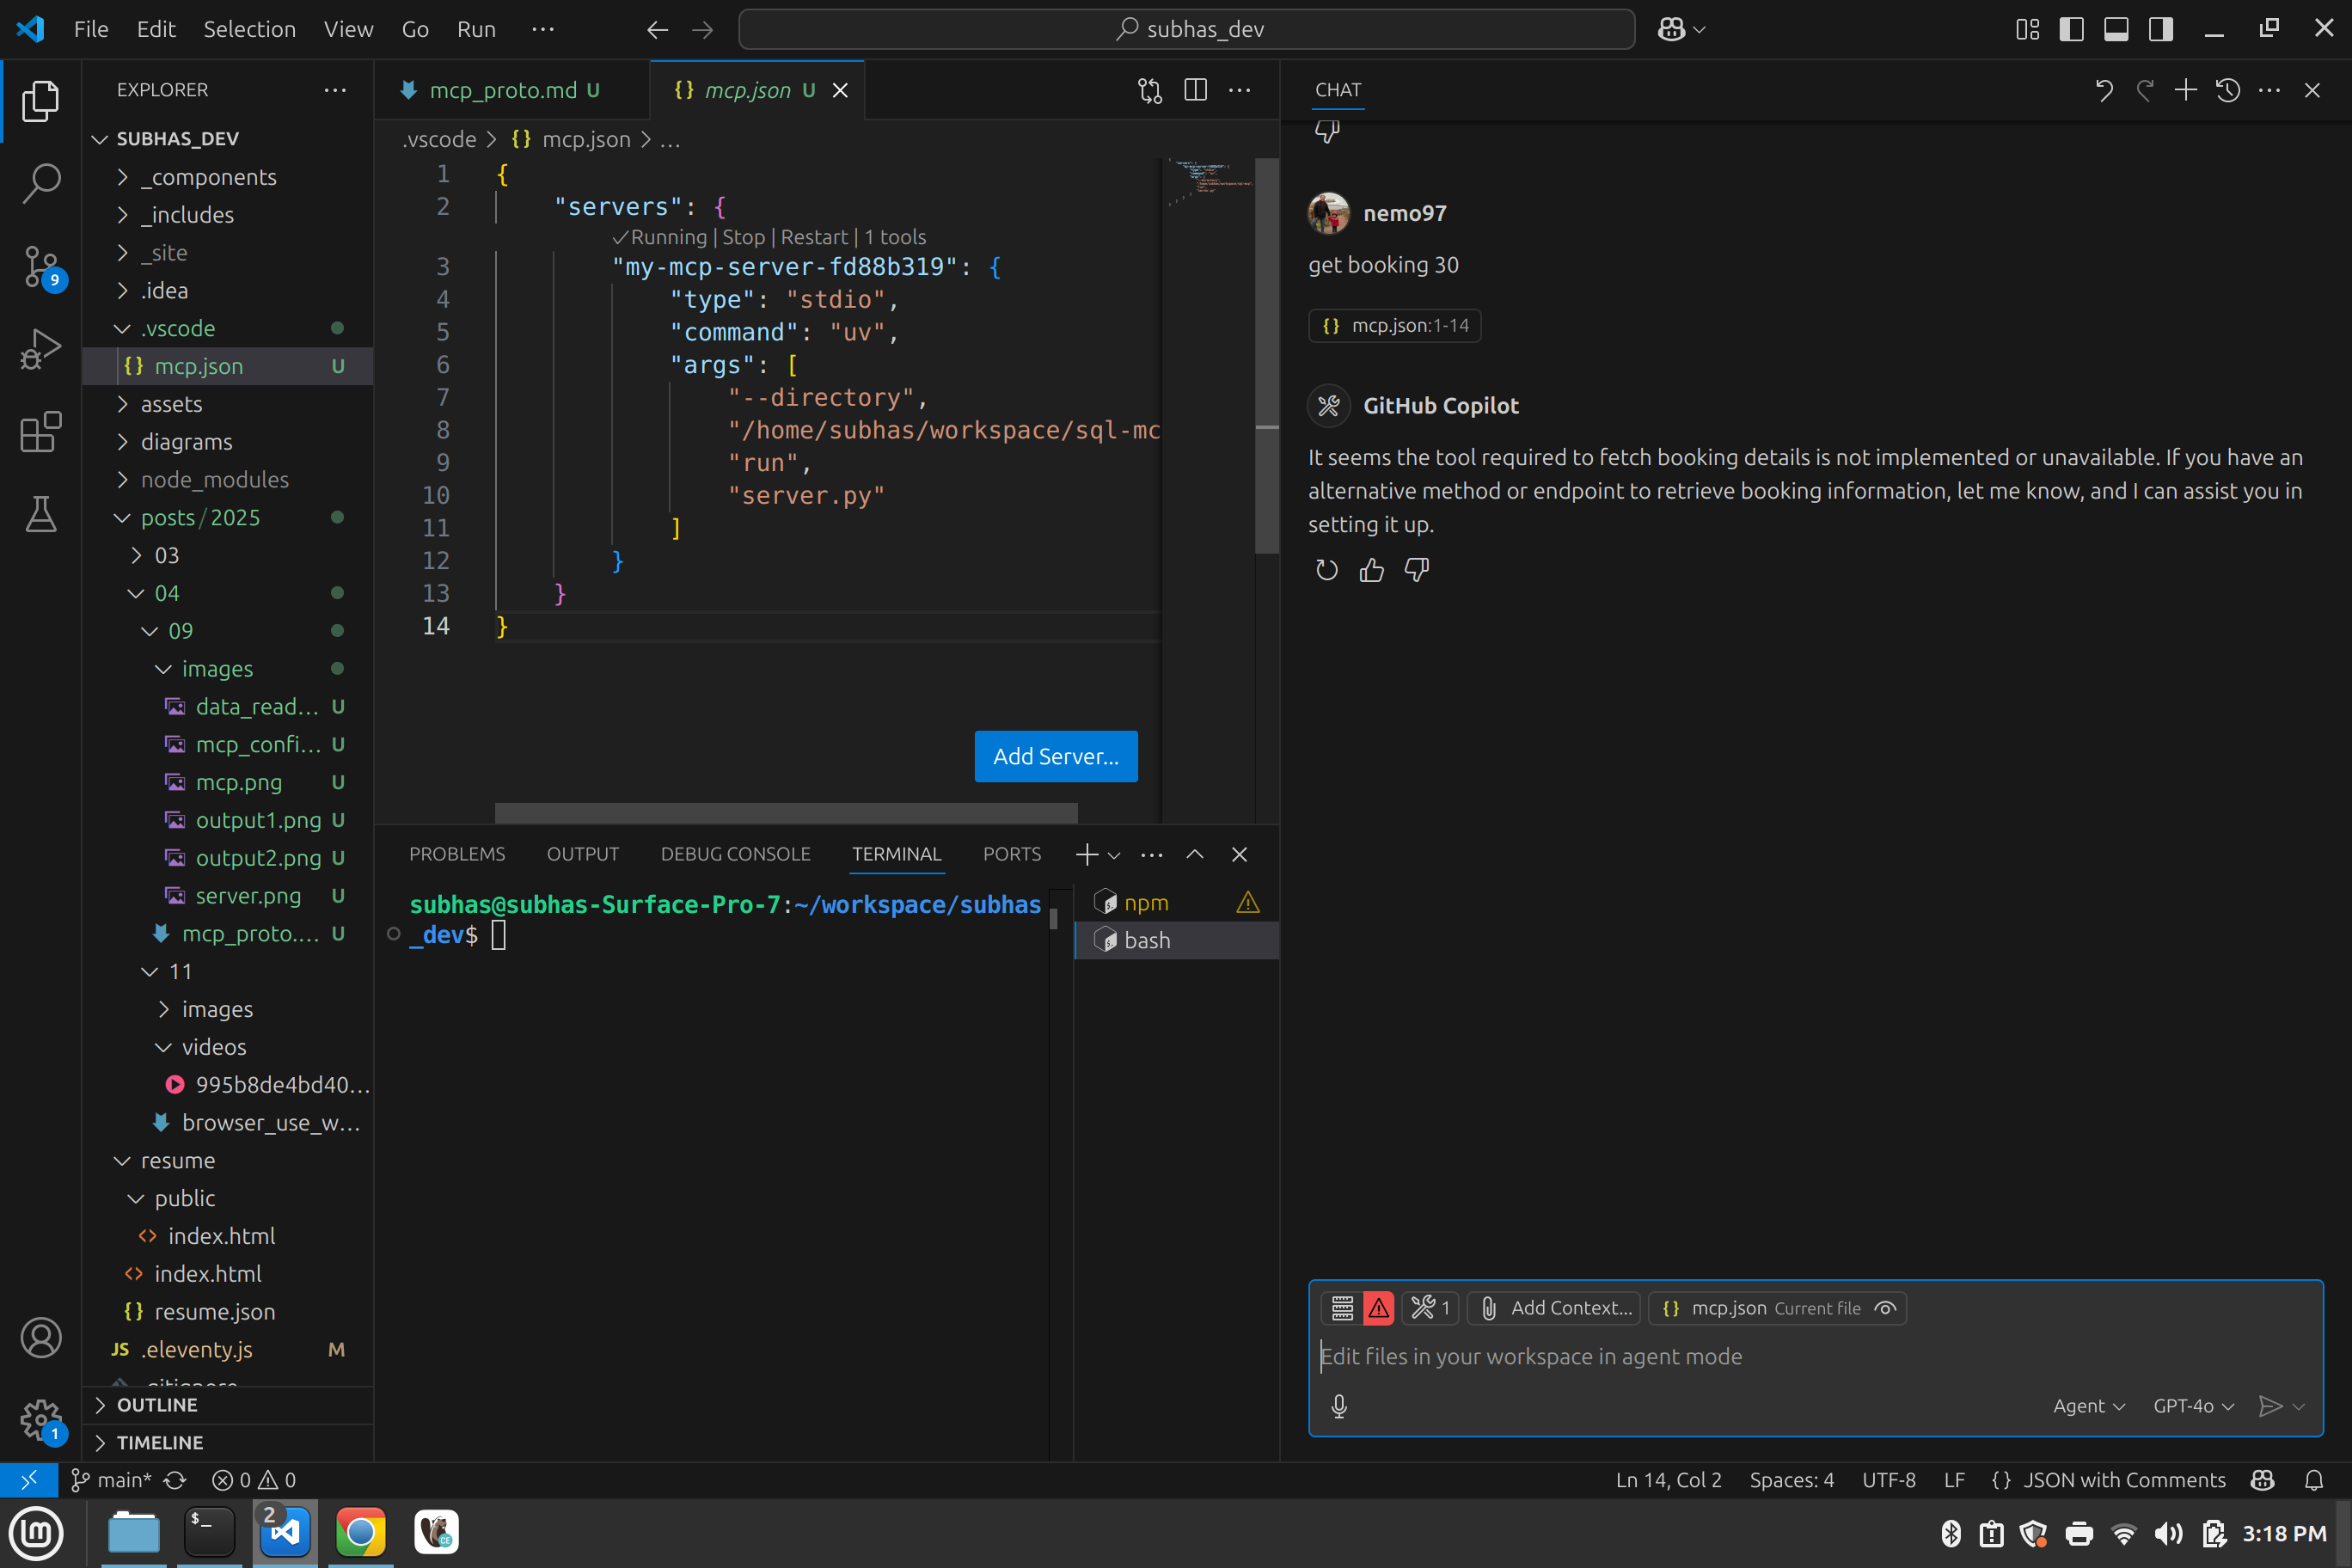Click the red warning icon in chat input

(x=1379, y=1308)
